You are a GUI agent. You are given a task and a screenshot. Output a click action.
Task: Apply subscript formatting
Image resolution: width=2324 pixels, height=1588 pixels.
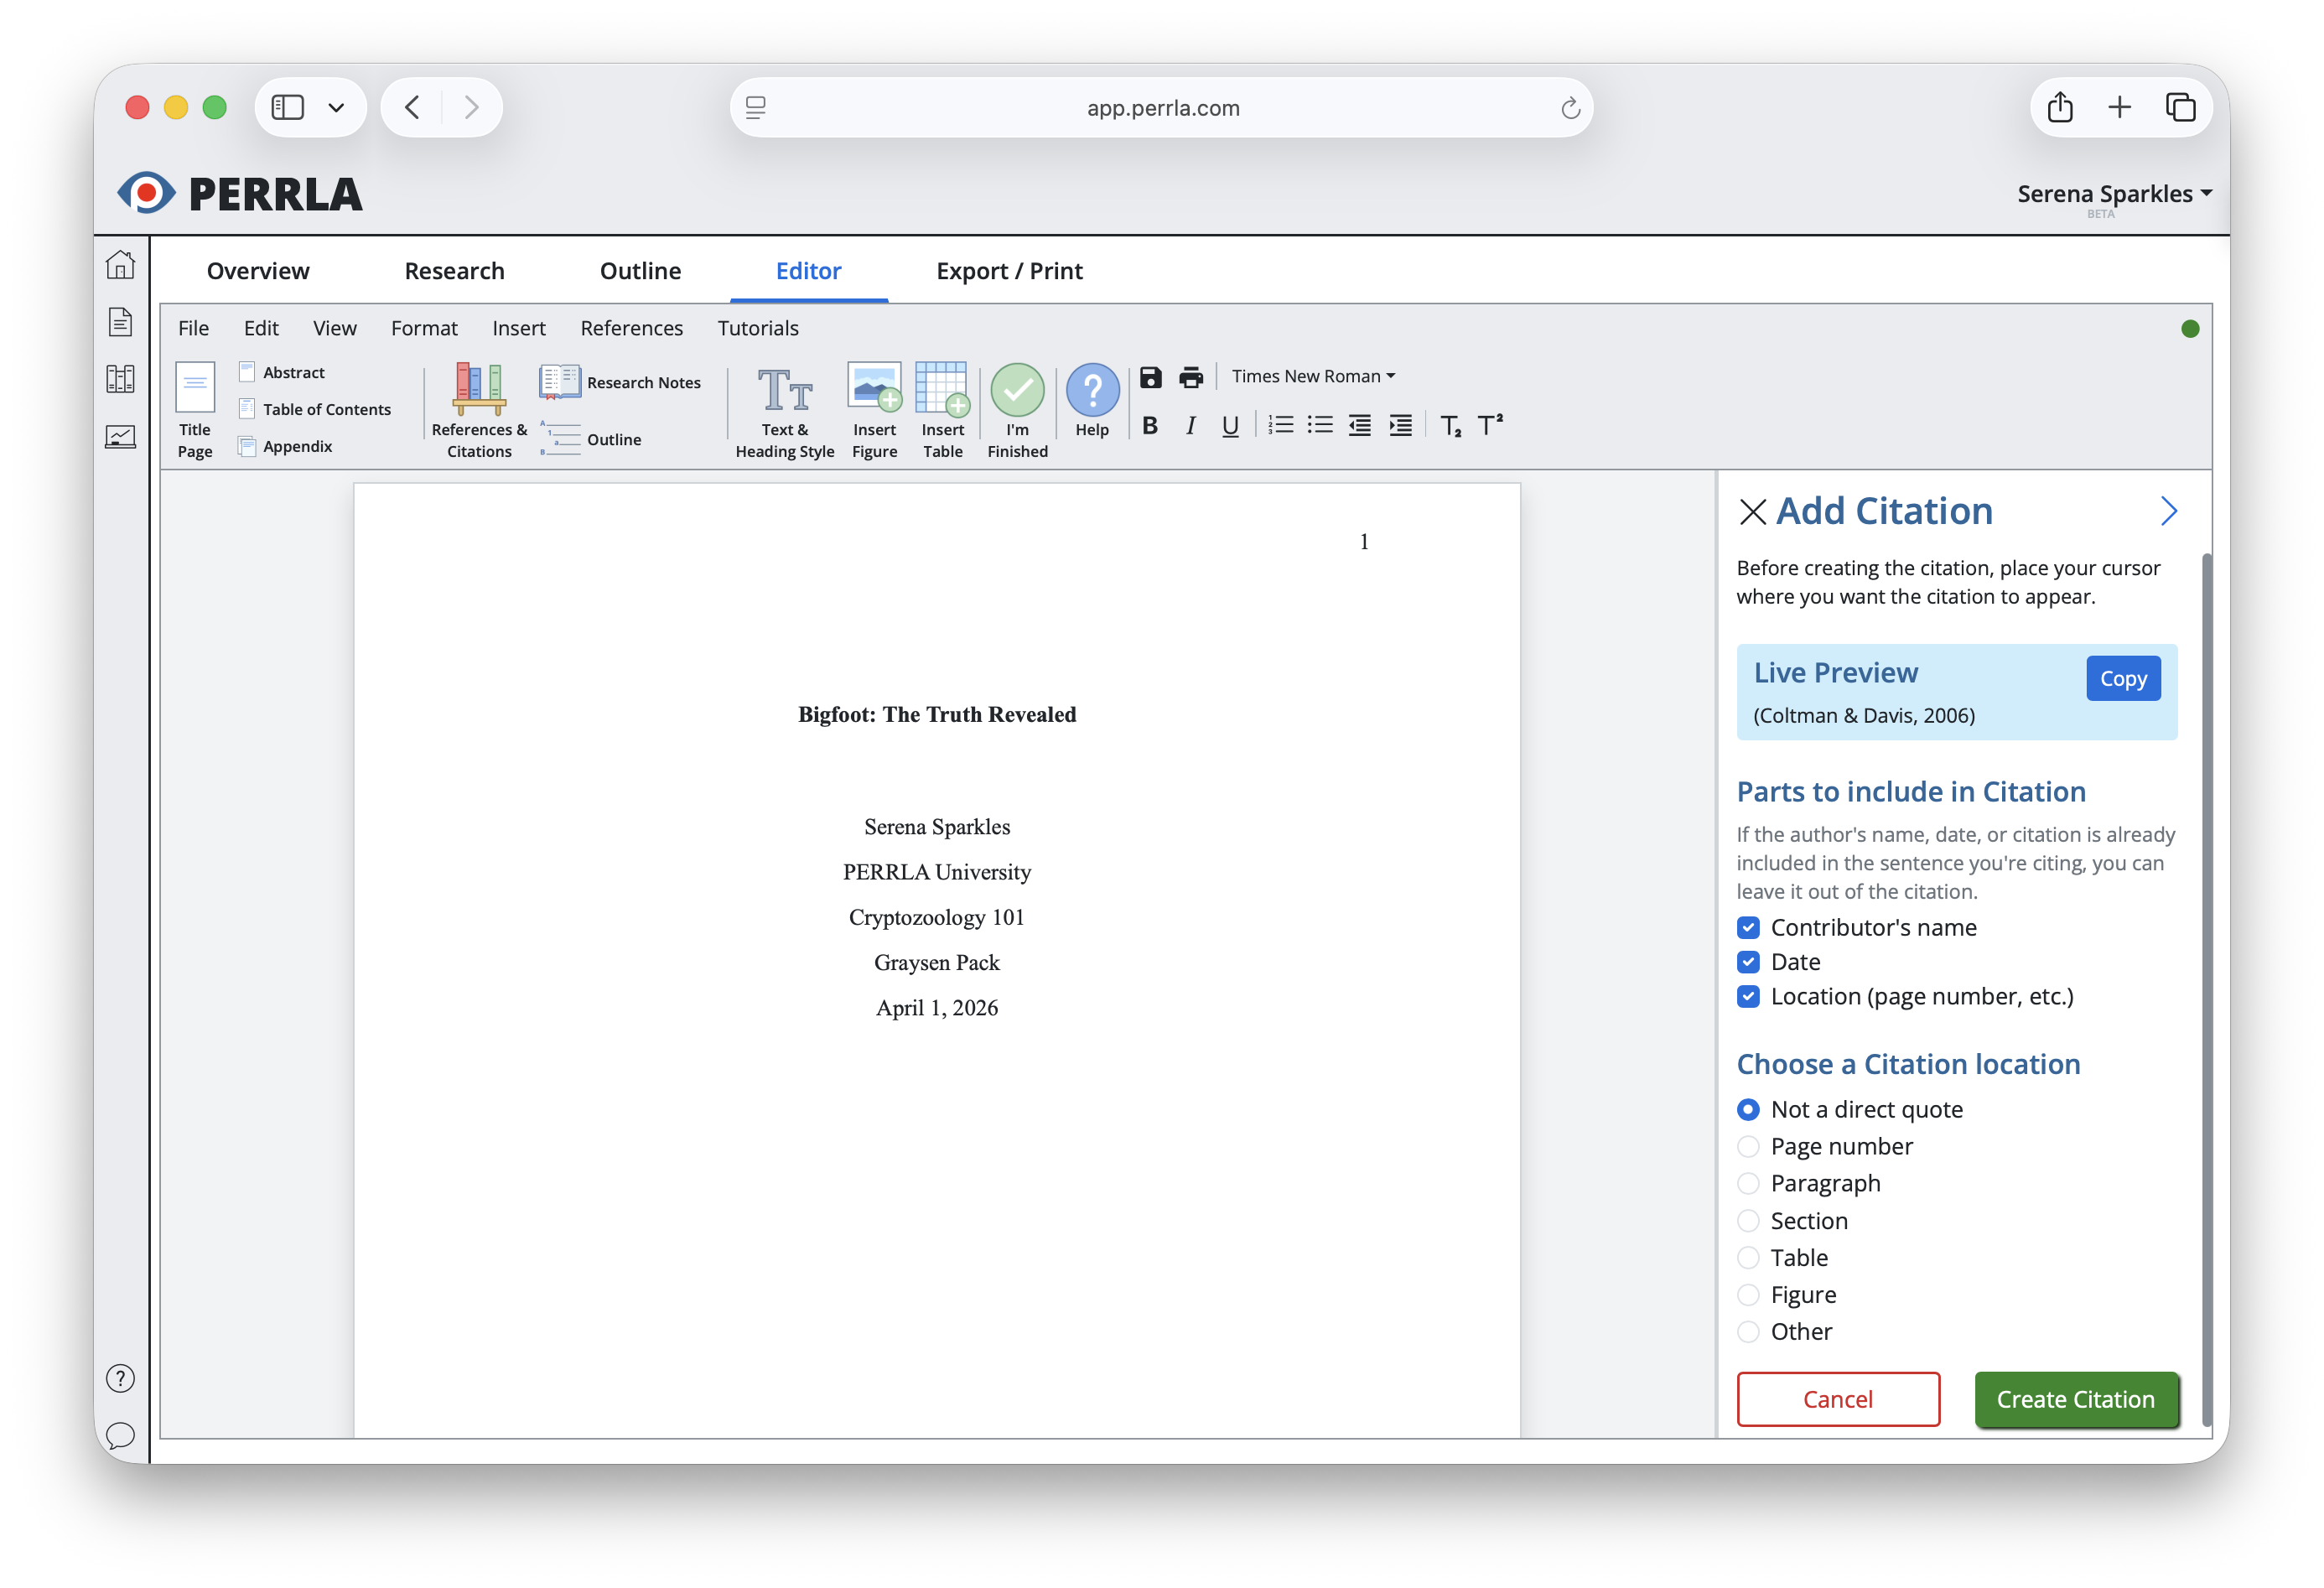tap(1451, 427)
